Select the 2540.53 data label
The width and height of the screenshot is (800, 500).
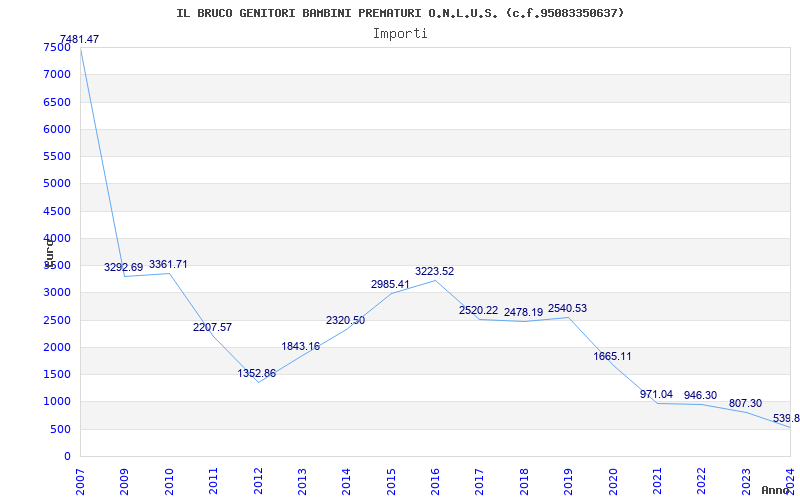click(567, 309)
